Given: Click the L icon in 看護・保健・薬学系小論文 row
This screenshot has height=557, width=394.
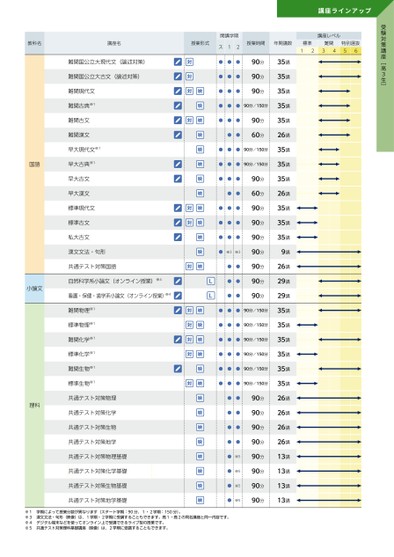Looking at the screenshot, I should tap(211, 296).
